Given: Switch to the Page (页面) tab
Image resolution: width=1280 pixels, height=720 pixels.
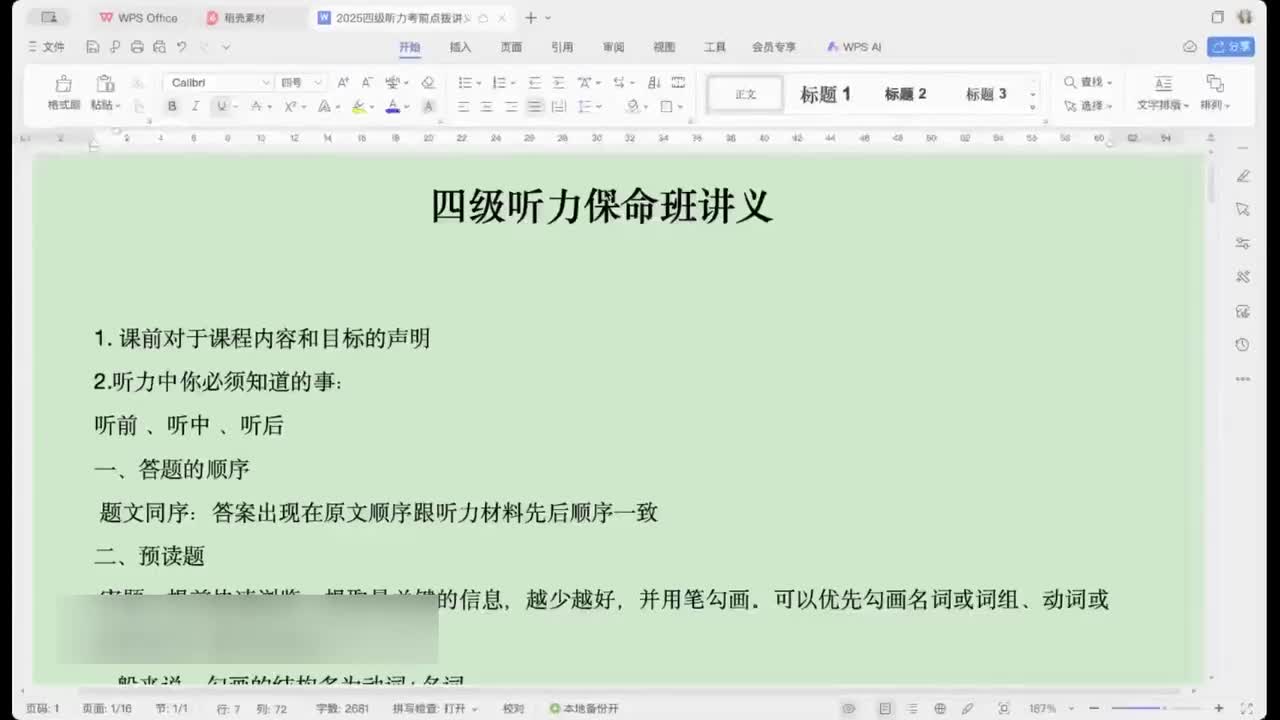Looking at the screenshot, I should click(511, 47).
